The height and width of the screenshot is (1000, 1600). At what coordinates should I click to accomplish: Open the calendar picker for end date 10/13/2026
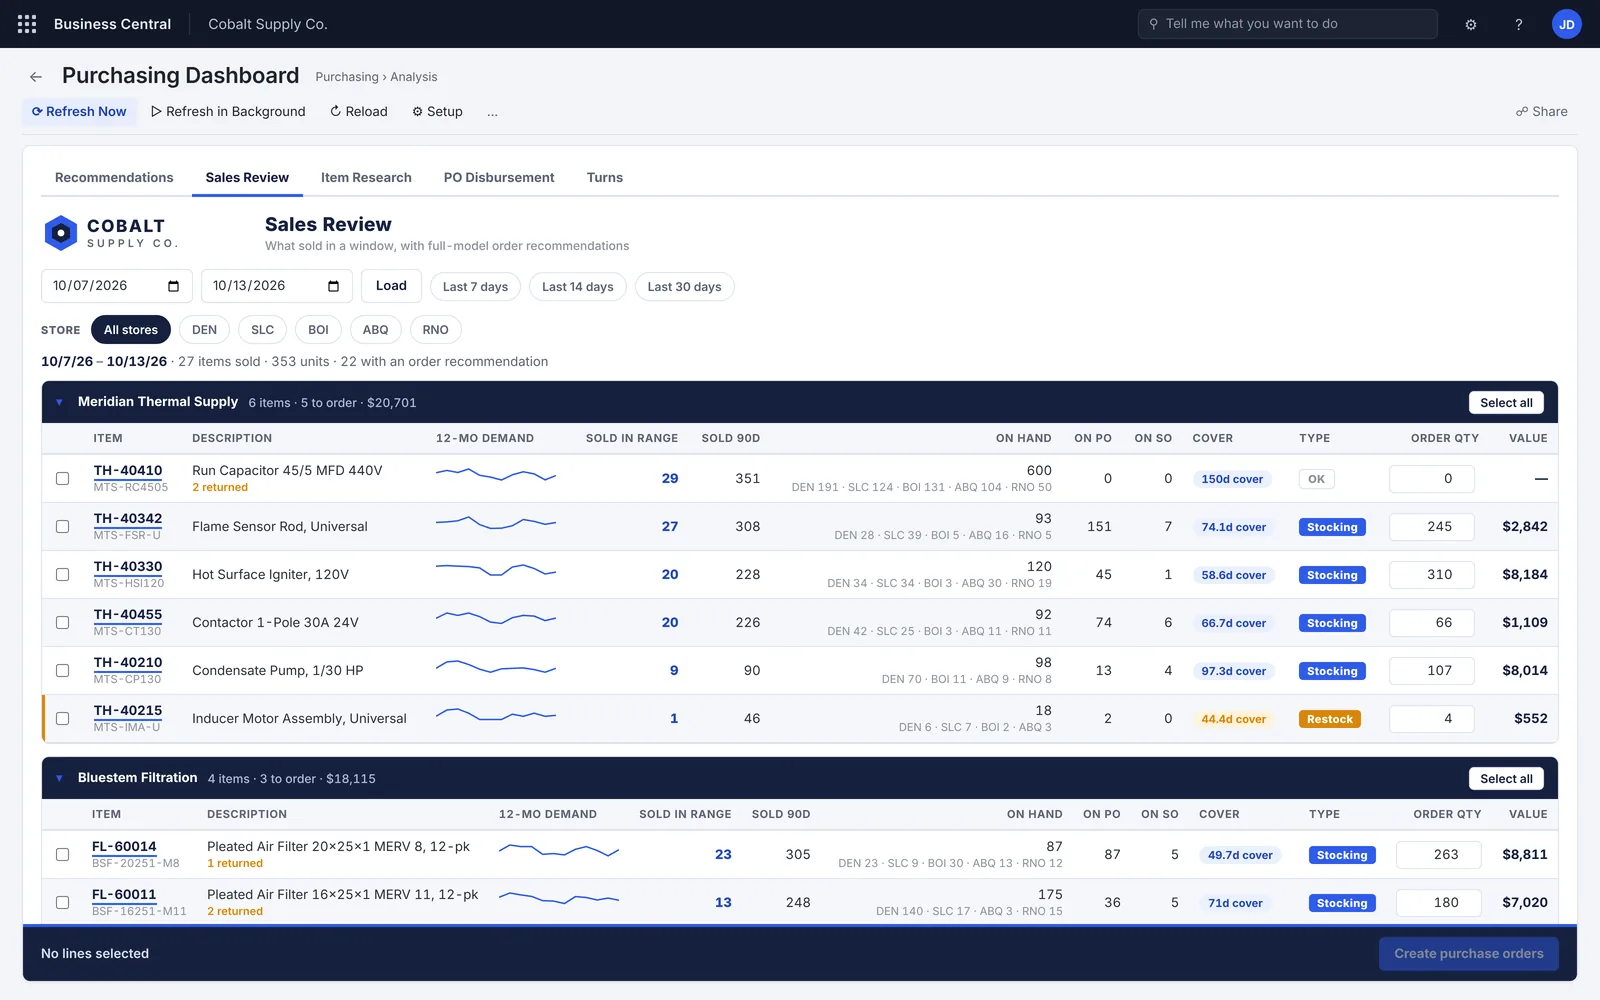[x=333, y=286]
